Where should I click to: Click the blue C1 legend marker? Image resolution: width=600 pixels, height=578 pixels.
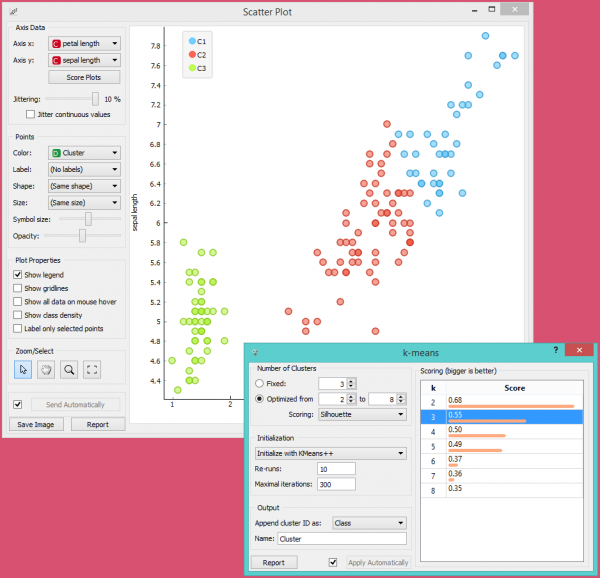pos(191,41)
